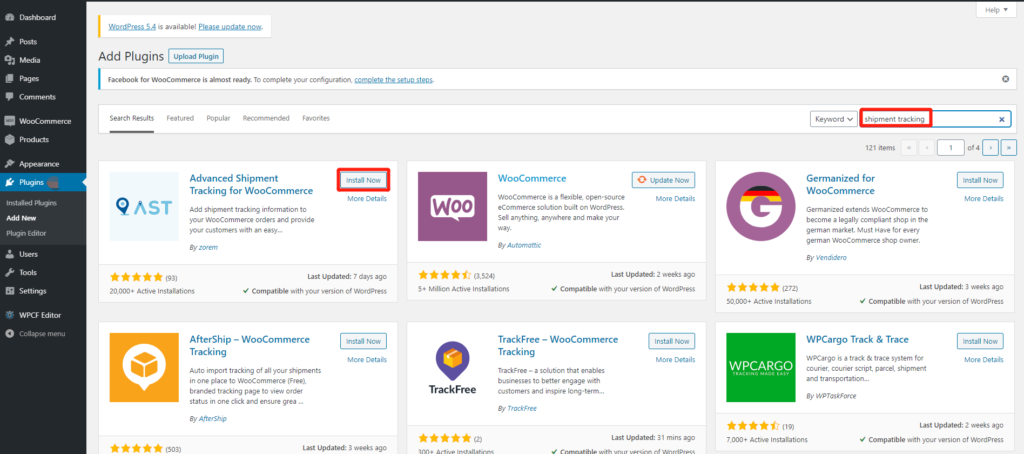This screenshot has width=1024, height=454.
Task: Click author link Automattic
Action: (524, 245)
